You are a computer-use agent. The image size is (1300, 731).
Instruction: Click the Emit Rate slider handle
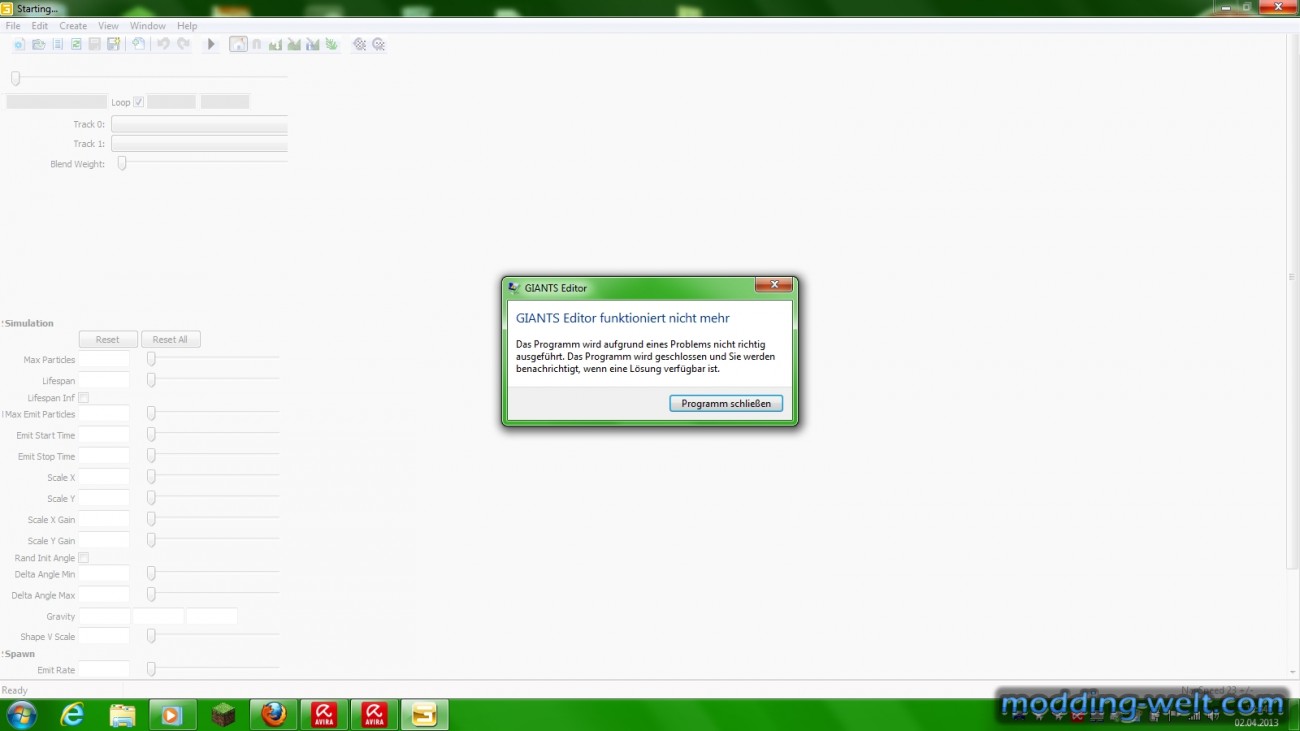point(151,669)
